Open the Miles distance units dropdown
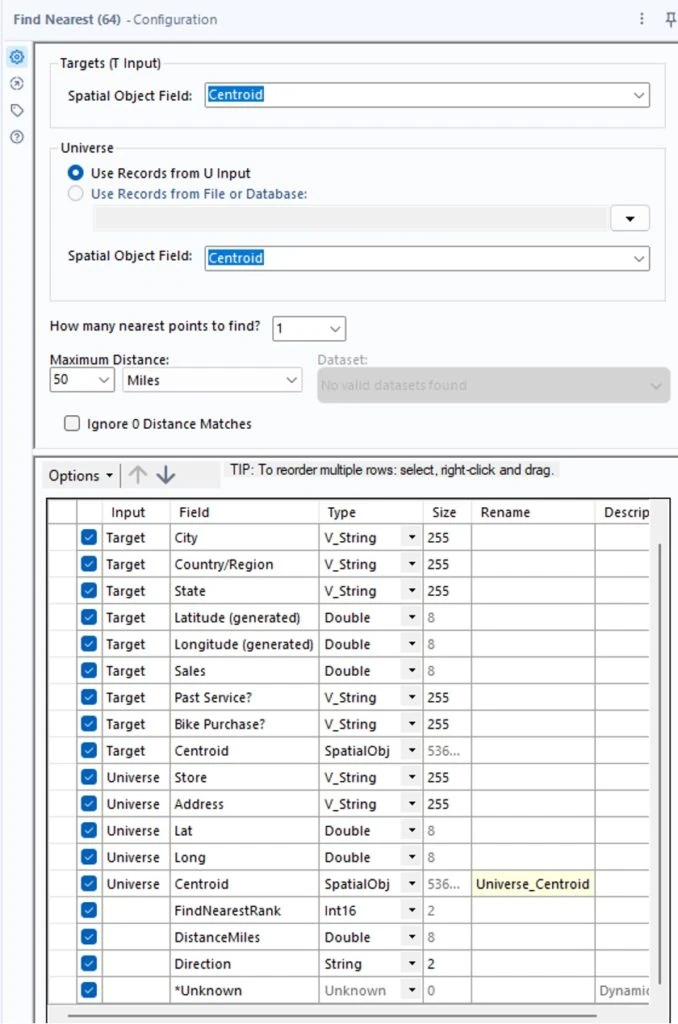The height and width of the screenshot is (1024, 678). [x=291, y=381]
